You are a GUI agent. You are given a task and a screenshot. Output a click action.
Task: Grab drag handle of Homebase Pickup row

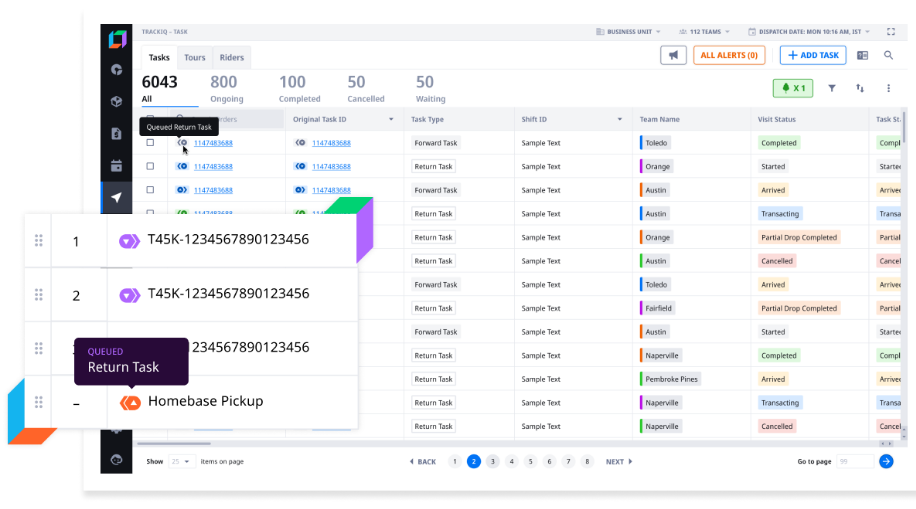[39, 402]
